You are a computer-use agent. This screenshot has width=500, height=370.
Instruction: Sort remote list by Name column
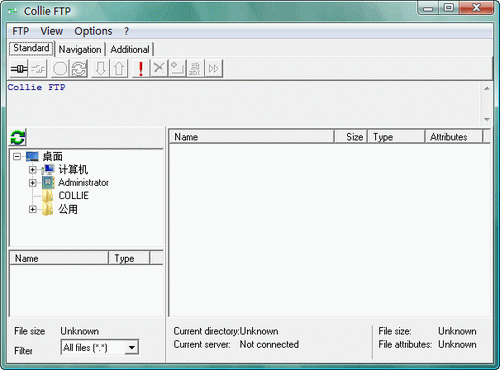(x=252, y=137)
